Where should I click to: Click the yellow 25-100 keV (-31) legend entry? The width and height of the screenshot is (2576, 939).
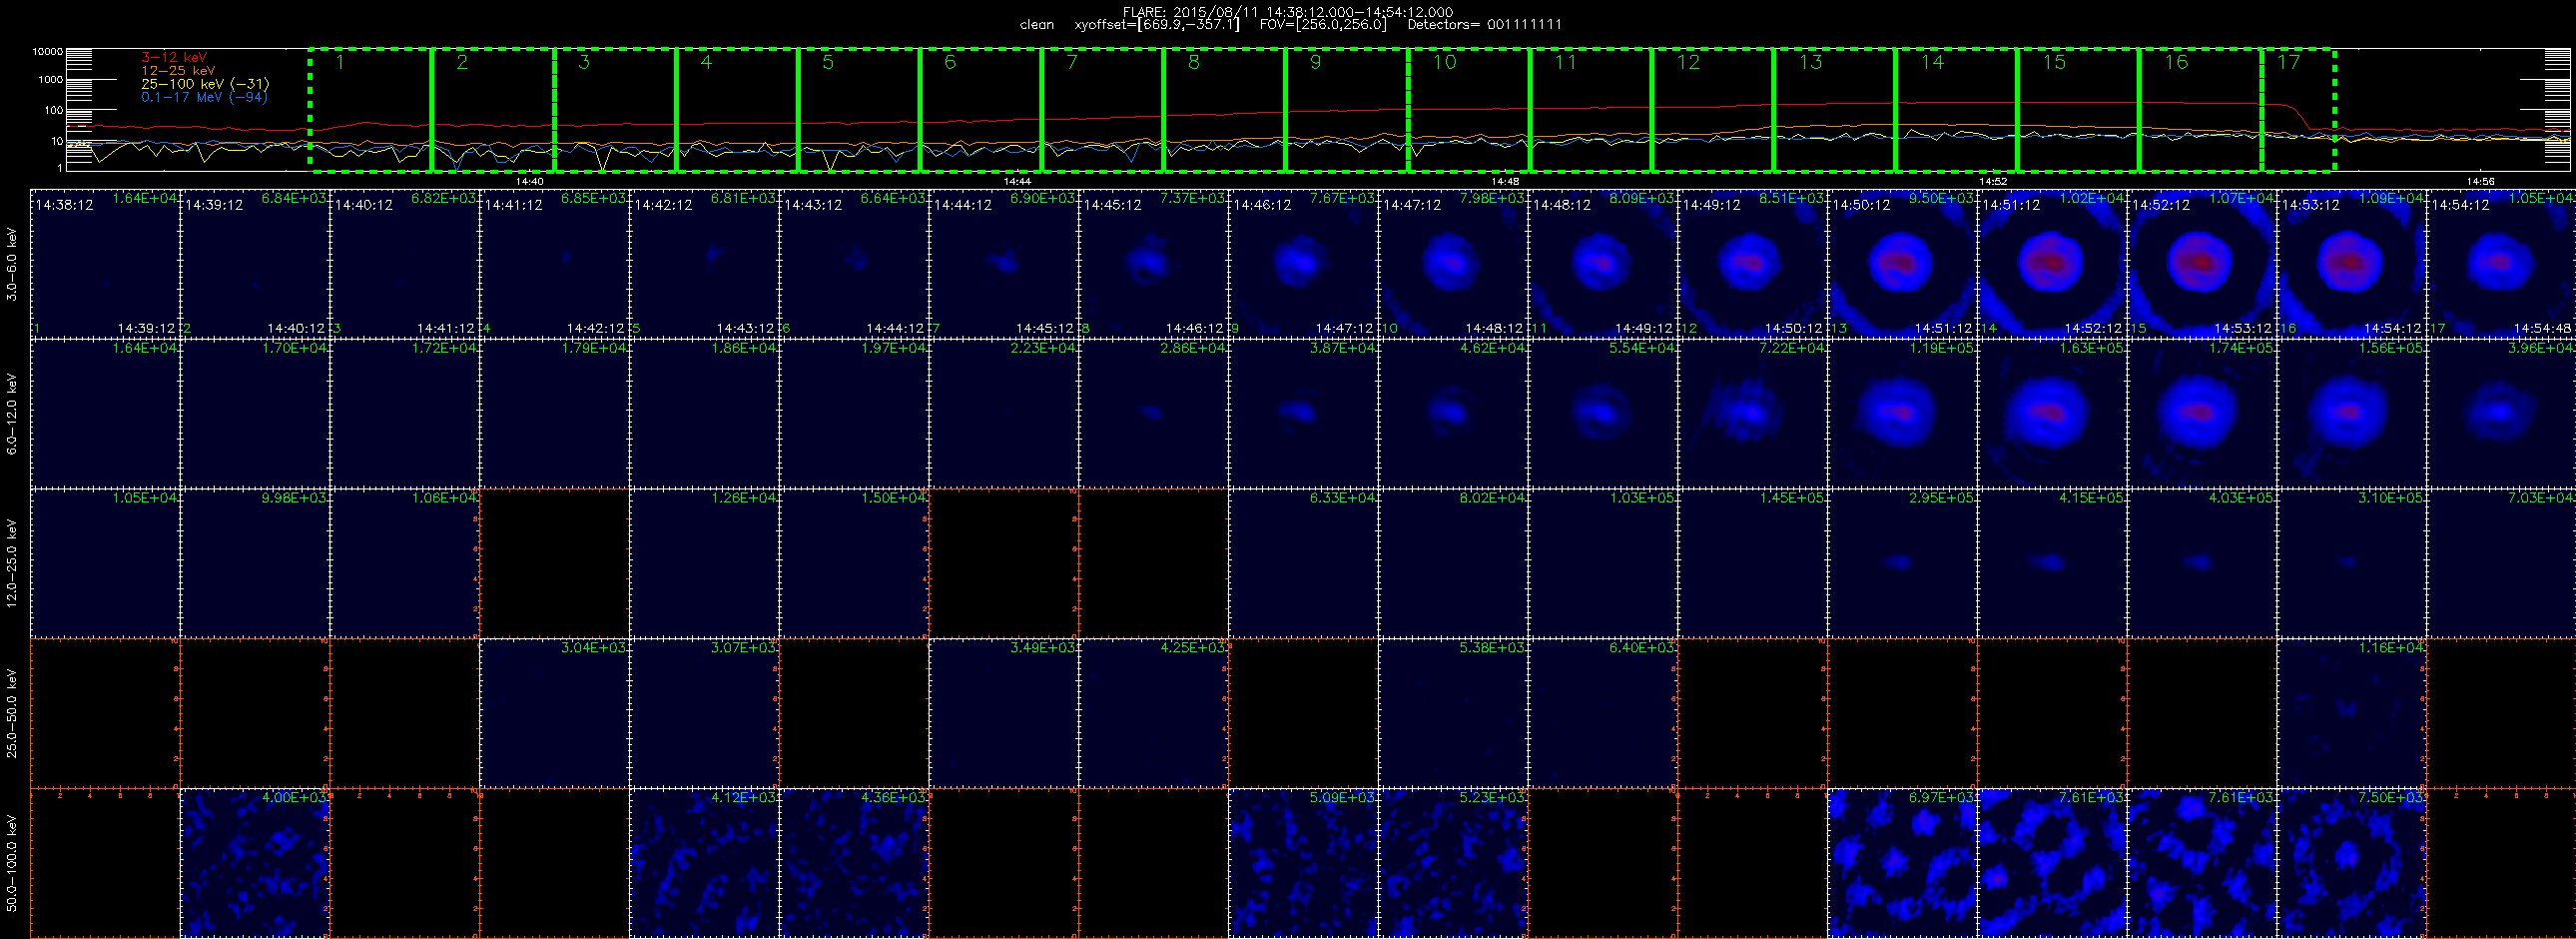(205, 84)
